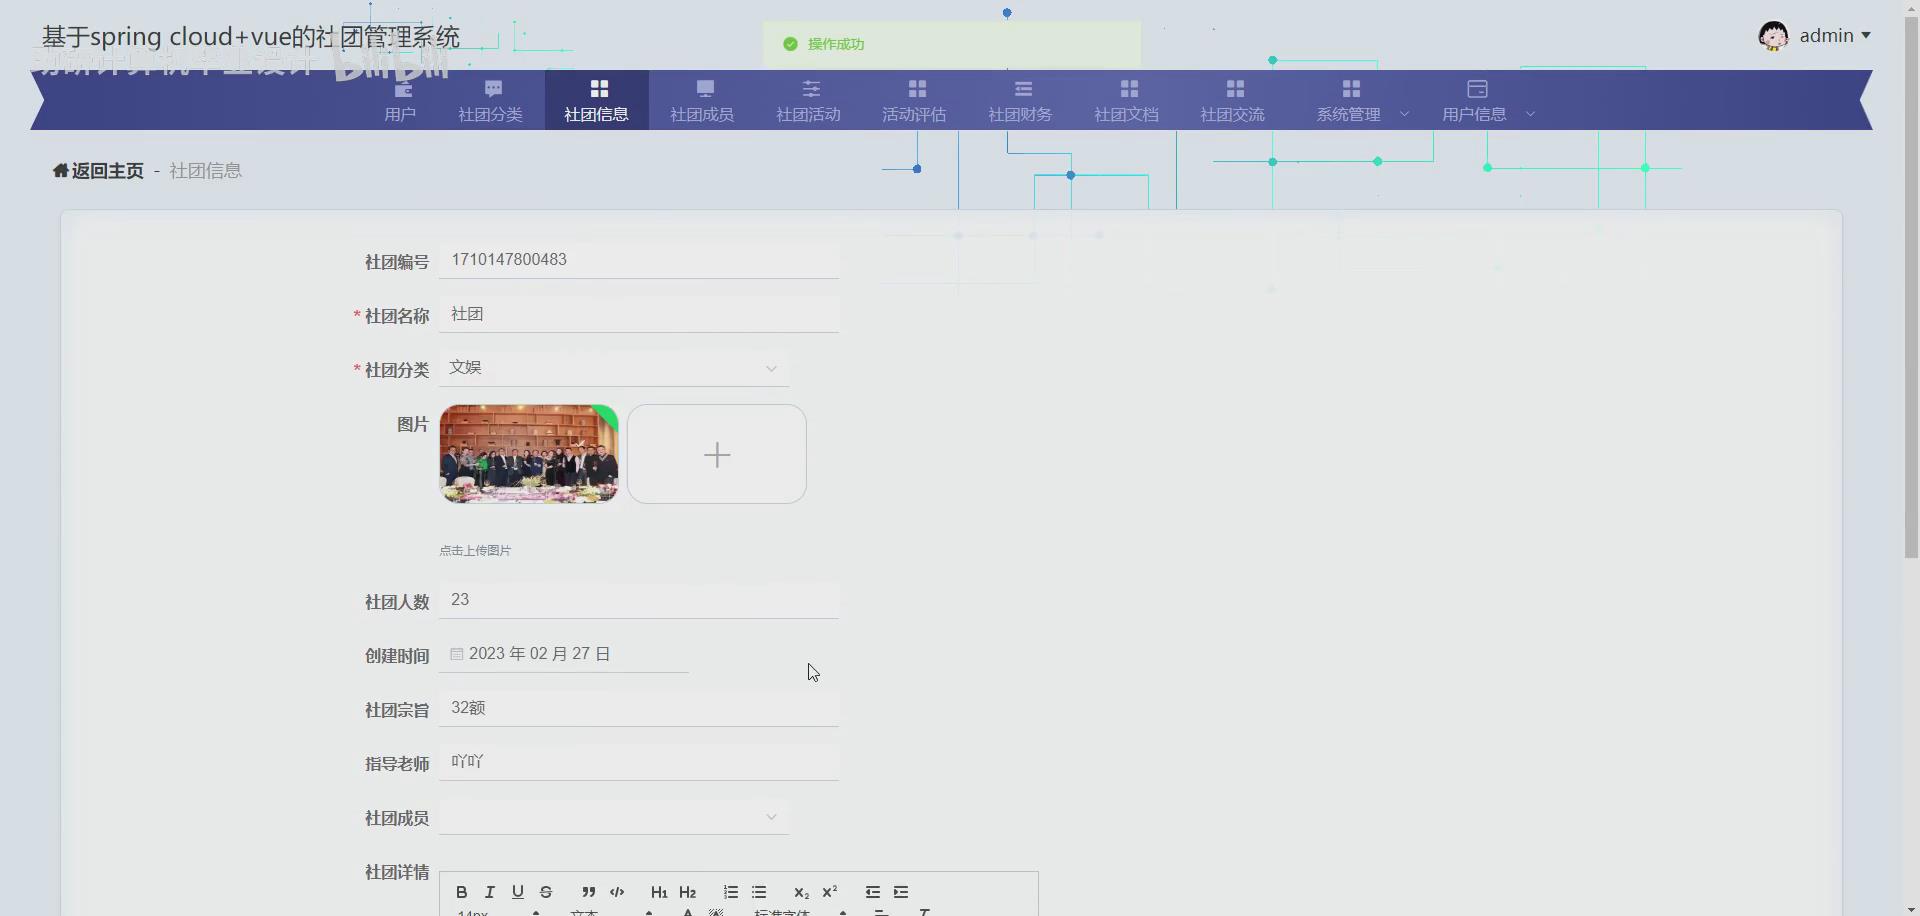Apply superscript formatting
Image resolution: width=1920 pixels, height=916 pixels.
(830, 891)
